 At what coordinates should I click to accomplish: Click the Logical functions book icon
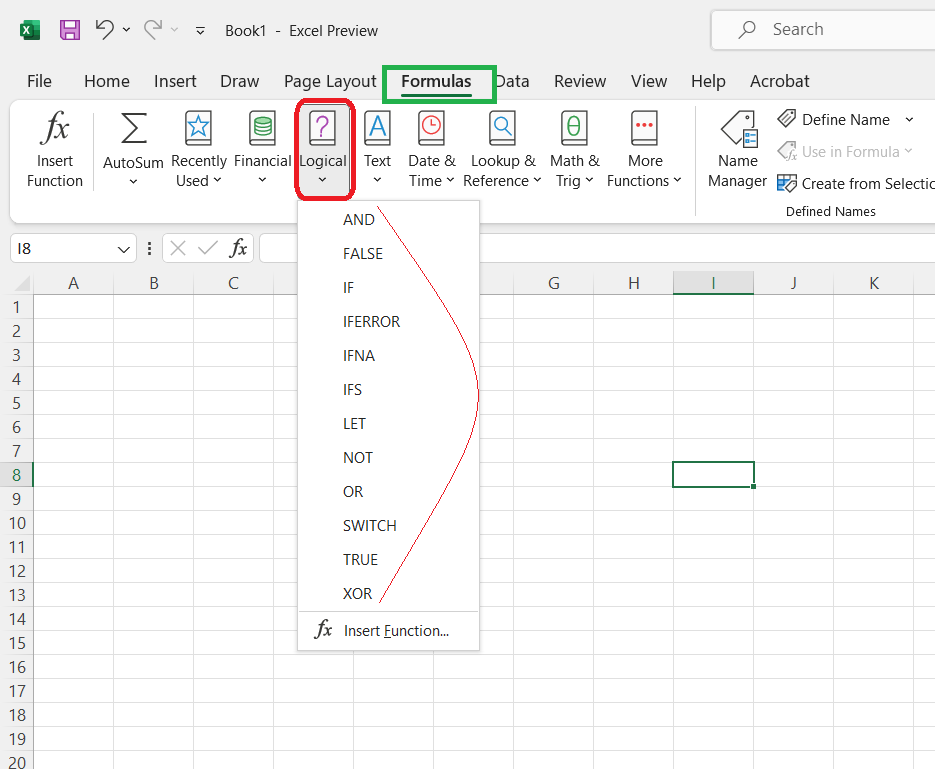[x=322, y=128]
